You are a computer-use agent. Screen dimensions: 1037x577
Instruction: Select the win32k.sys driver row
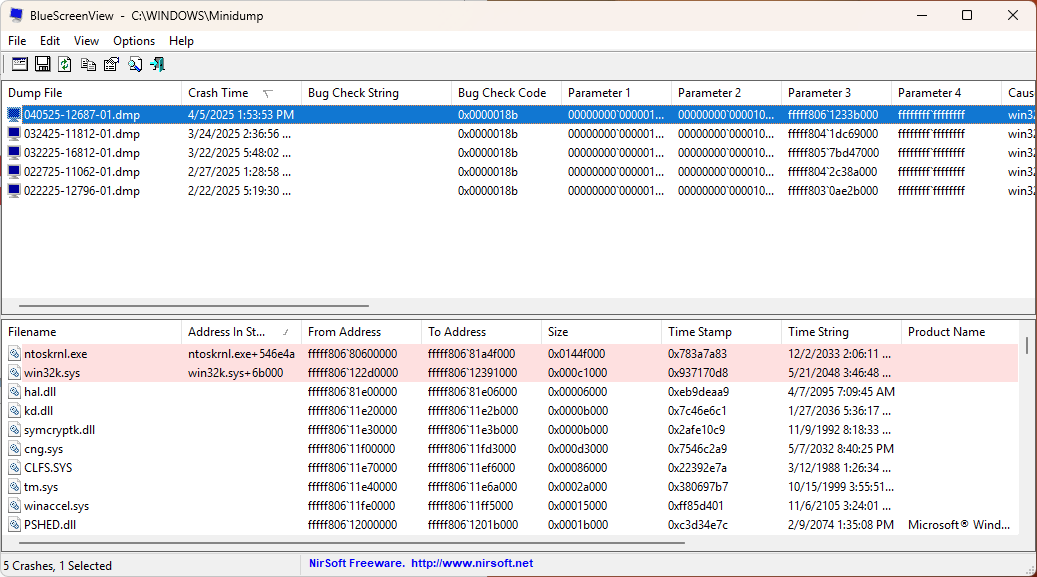pyautogui.click(x=510, y=373)
